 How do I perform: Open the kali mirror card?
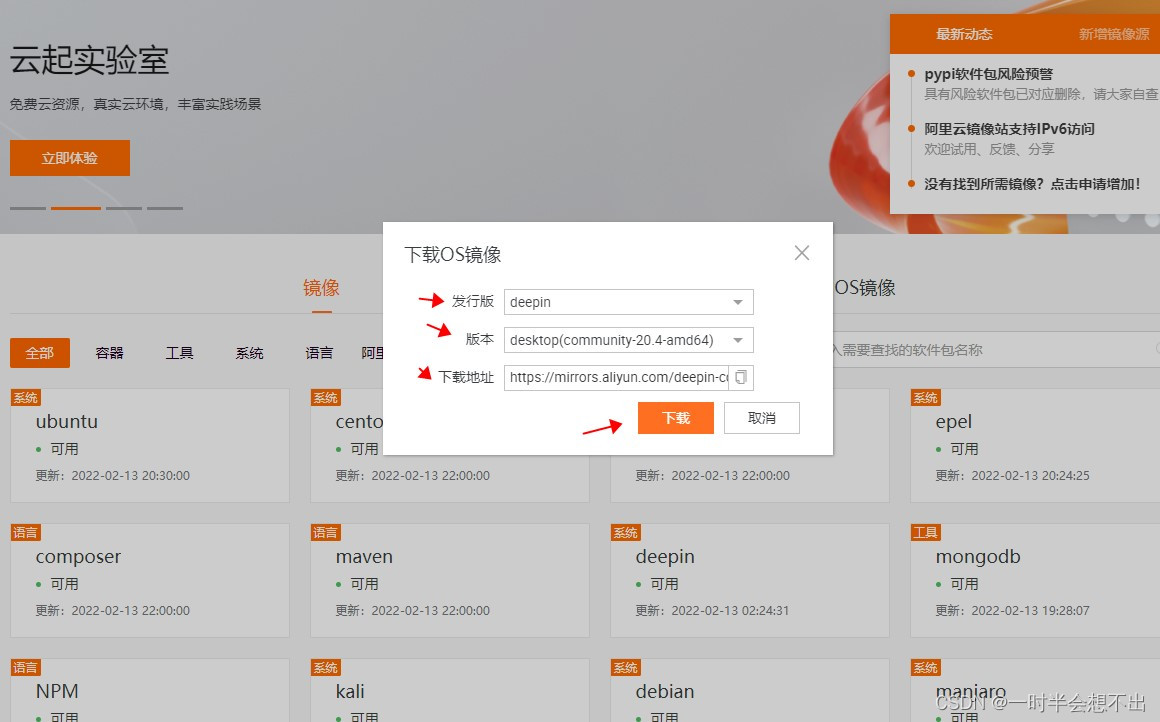(x=450, y=691)
